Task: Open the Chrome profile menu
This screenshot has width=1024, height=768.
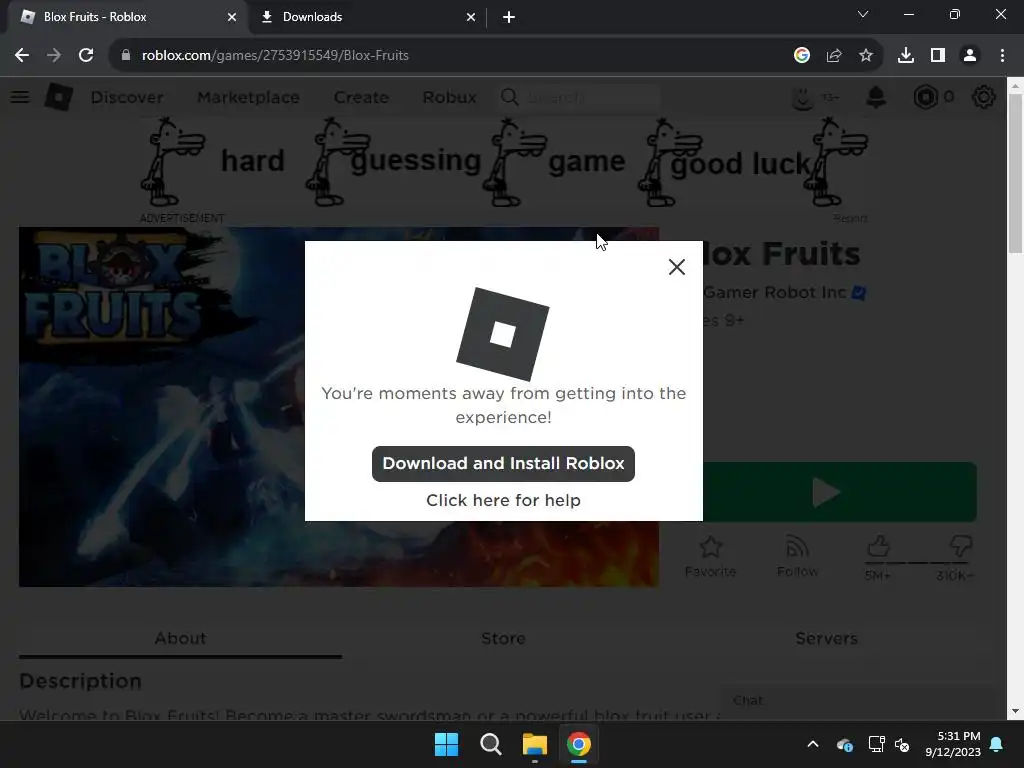Action: [970, 56]
